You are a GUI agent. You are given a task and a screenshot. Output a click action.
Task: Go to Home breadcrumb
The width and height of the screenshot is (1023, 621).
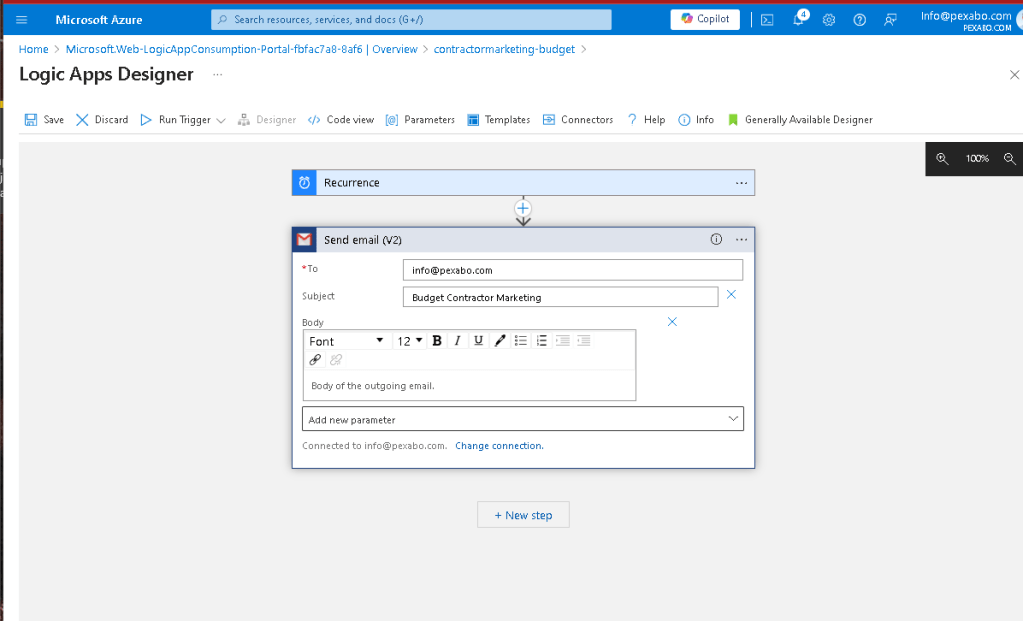pyautogui.click(x=33, y=50)
